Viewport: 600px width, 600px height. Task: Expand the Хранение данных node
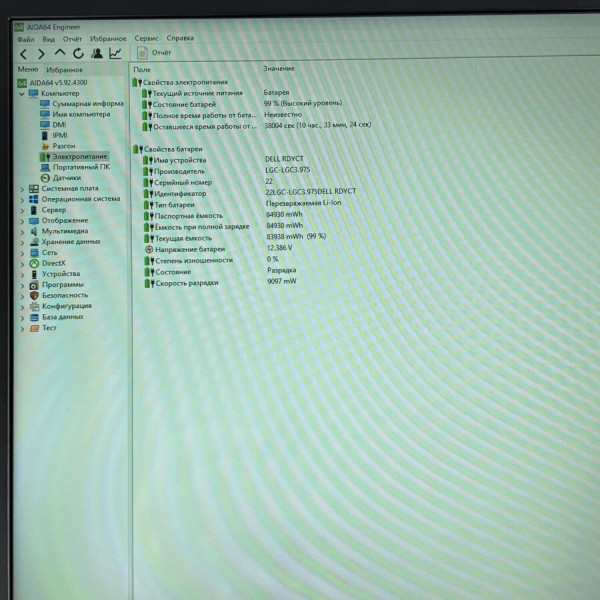tap(22, 243)
